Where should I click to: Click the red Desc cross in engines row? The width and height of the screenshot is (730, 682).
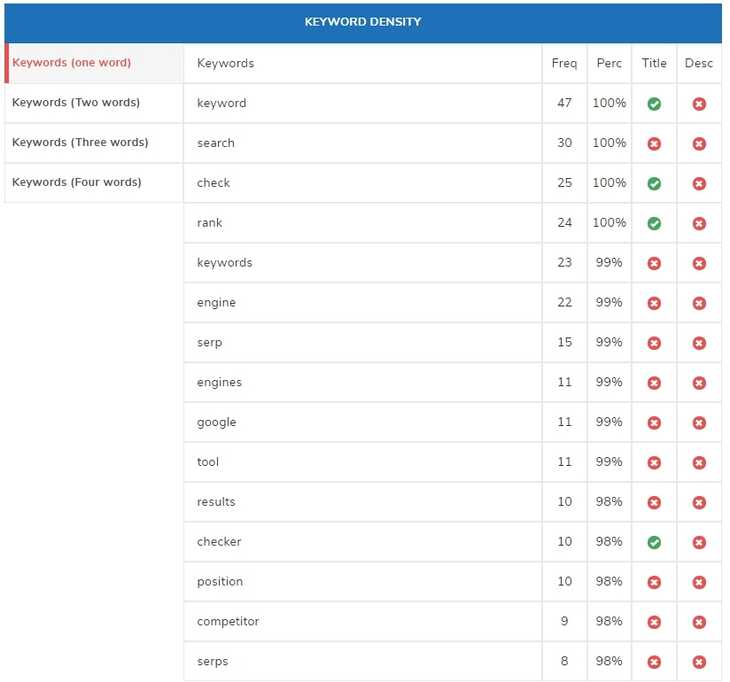tap(699, 383)
